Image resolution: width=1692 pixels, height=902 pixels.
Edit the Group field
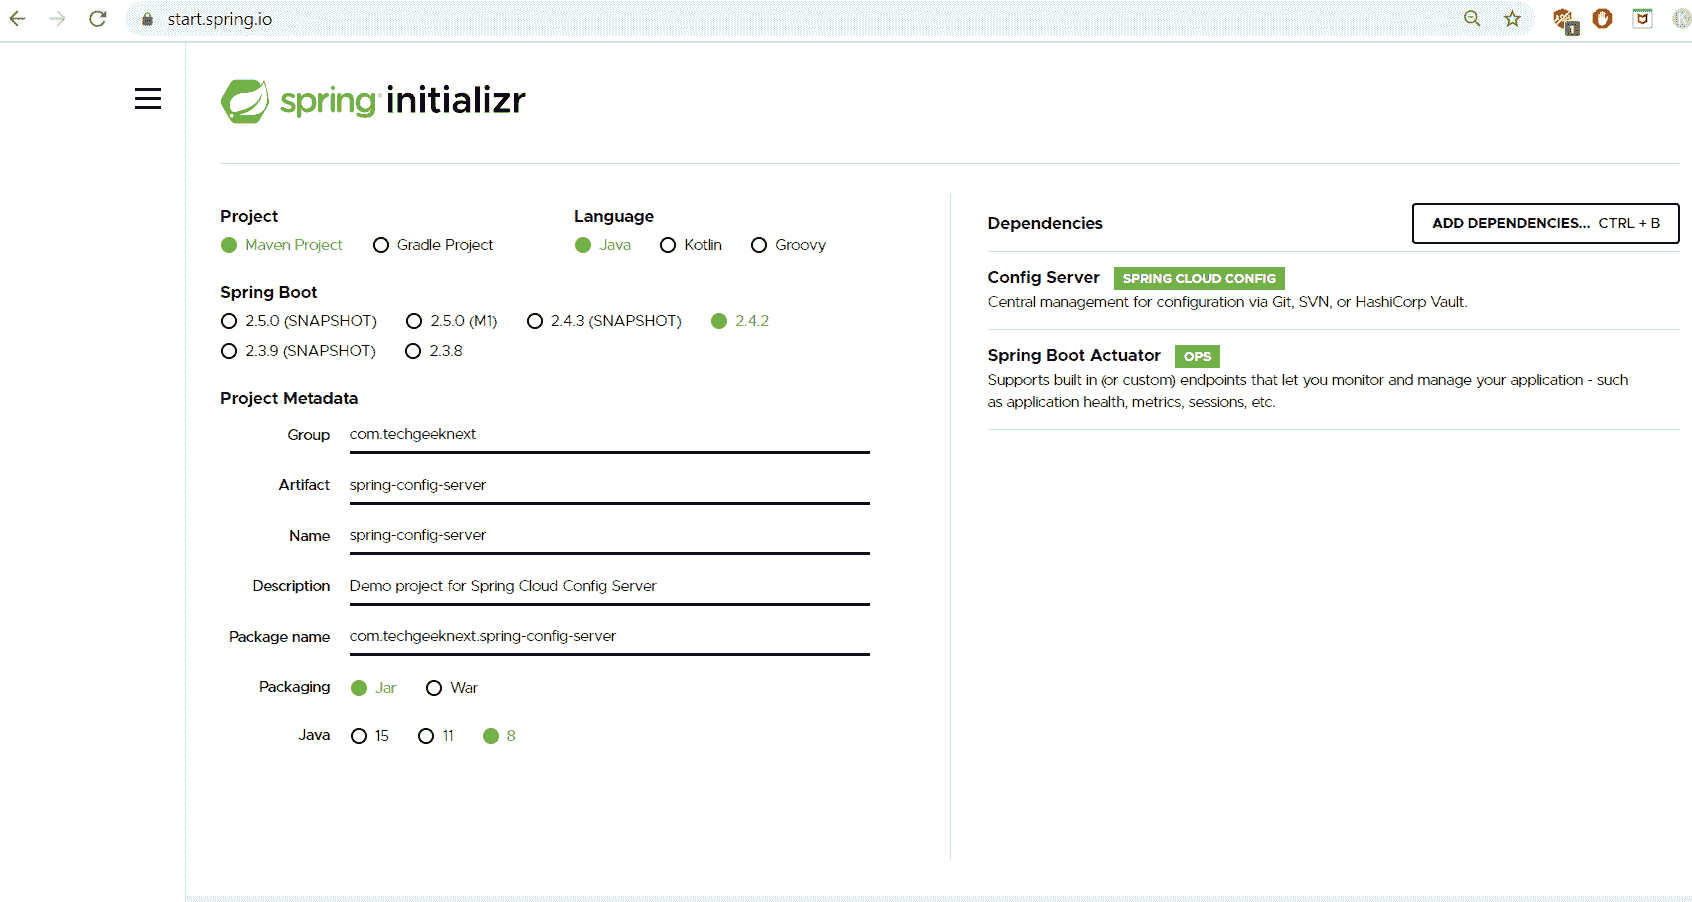pyautogui.click(x=609, y=435)
